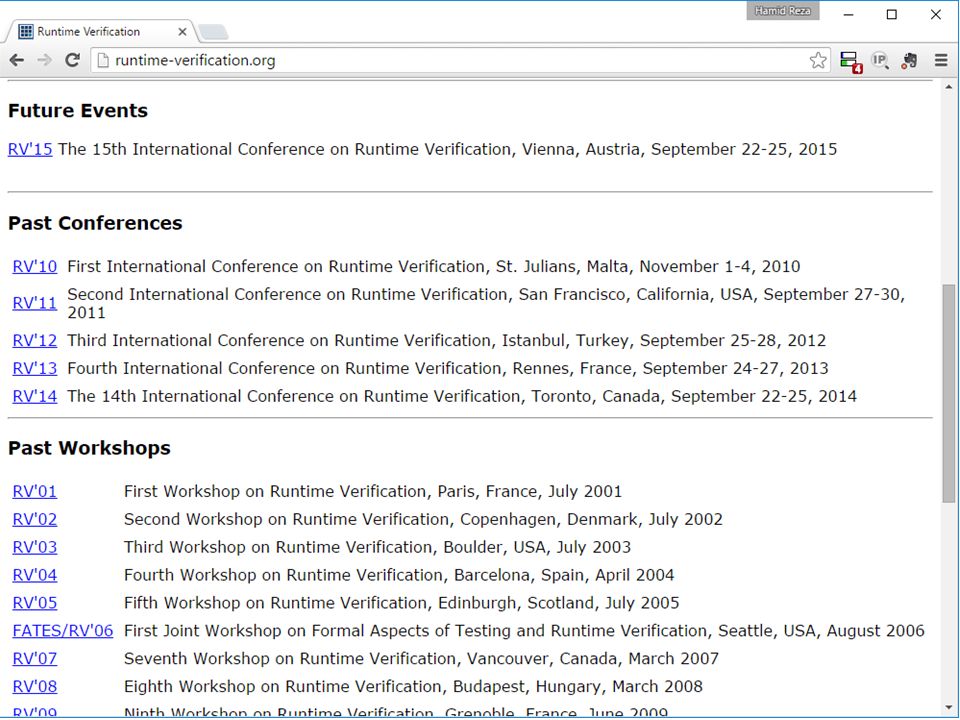Open the RV'02 workshop link
This screenshot has height=720, width=960.
[35, 519]
